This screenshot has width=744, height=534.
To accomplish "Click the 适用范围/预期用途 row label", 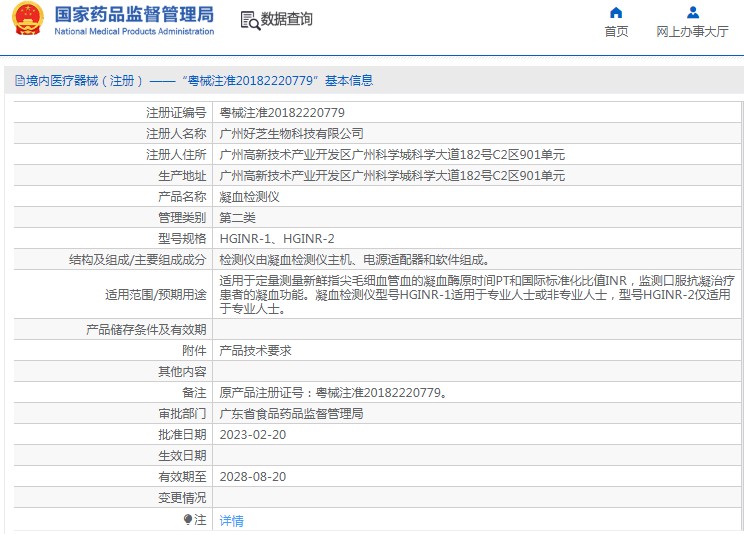I will (156, 295).
